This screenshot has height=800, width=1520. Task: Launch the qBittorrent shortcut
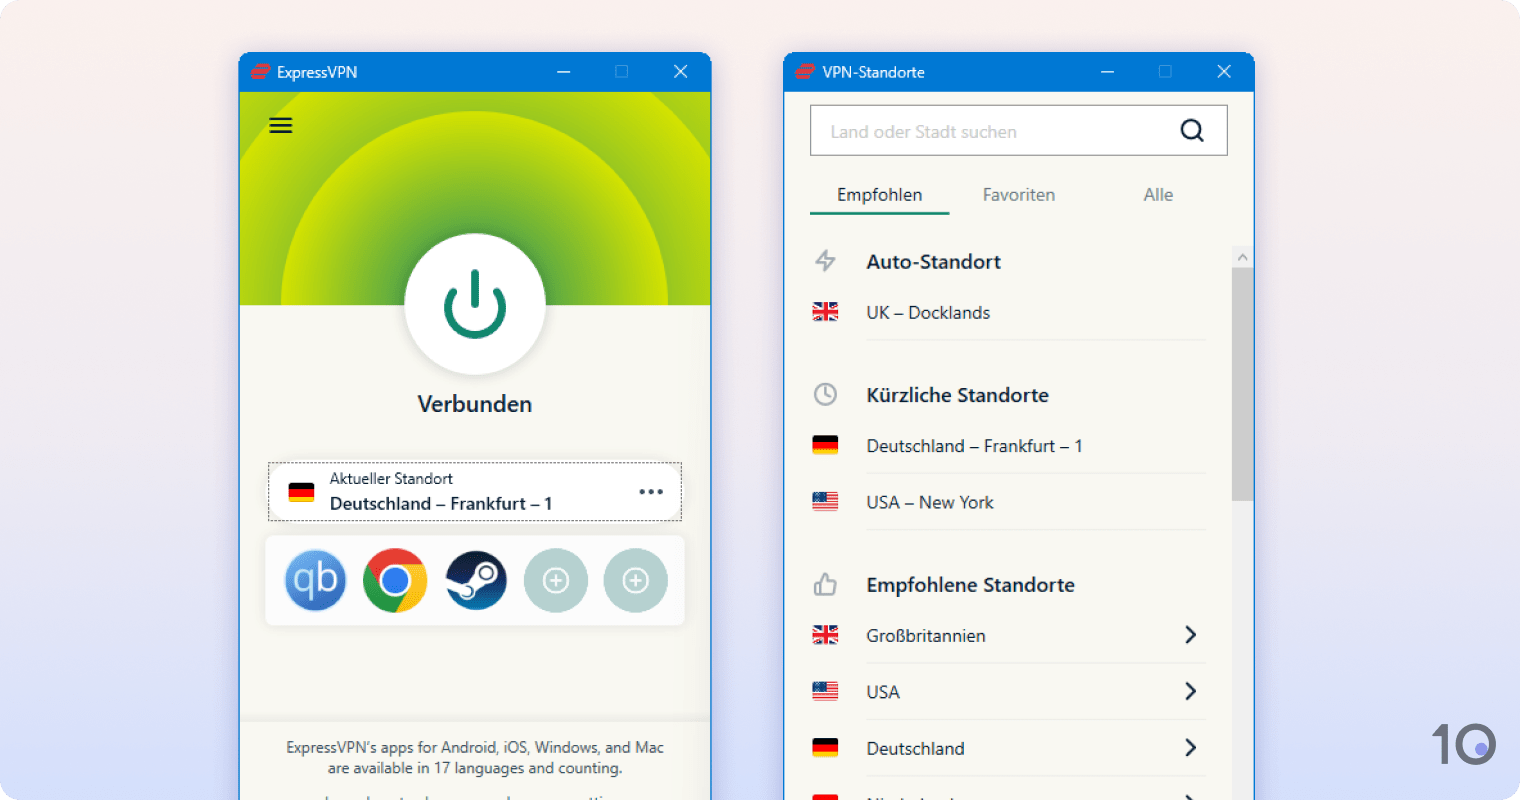315,580
